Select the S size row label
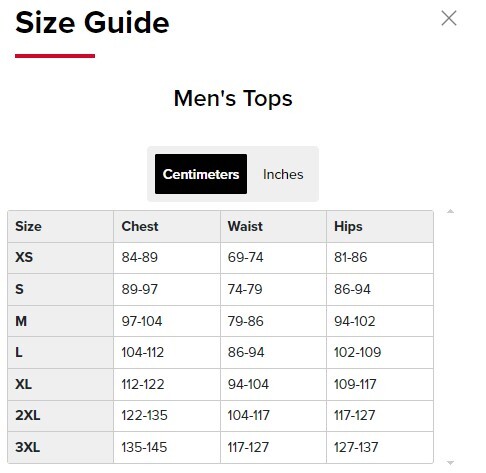The height and width of the screenshot is (473, 486). click(19, 289)
